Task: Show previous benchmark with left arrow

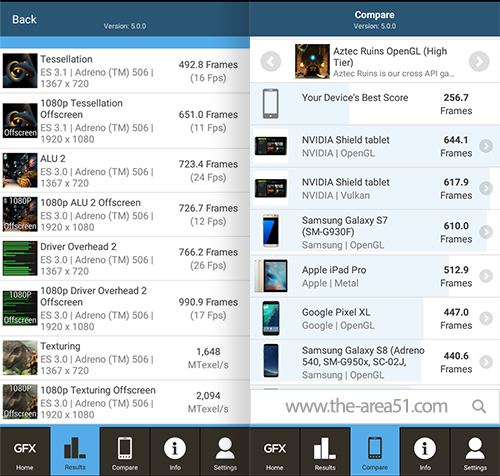Action: pos(271,61)
